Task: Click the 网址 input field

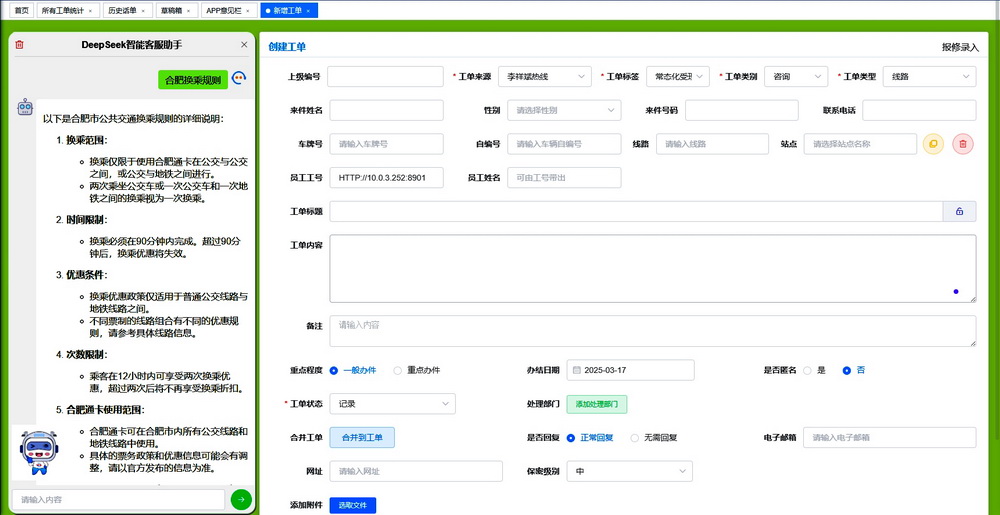Action: [416, 472]
